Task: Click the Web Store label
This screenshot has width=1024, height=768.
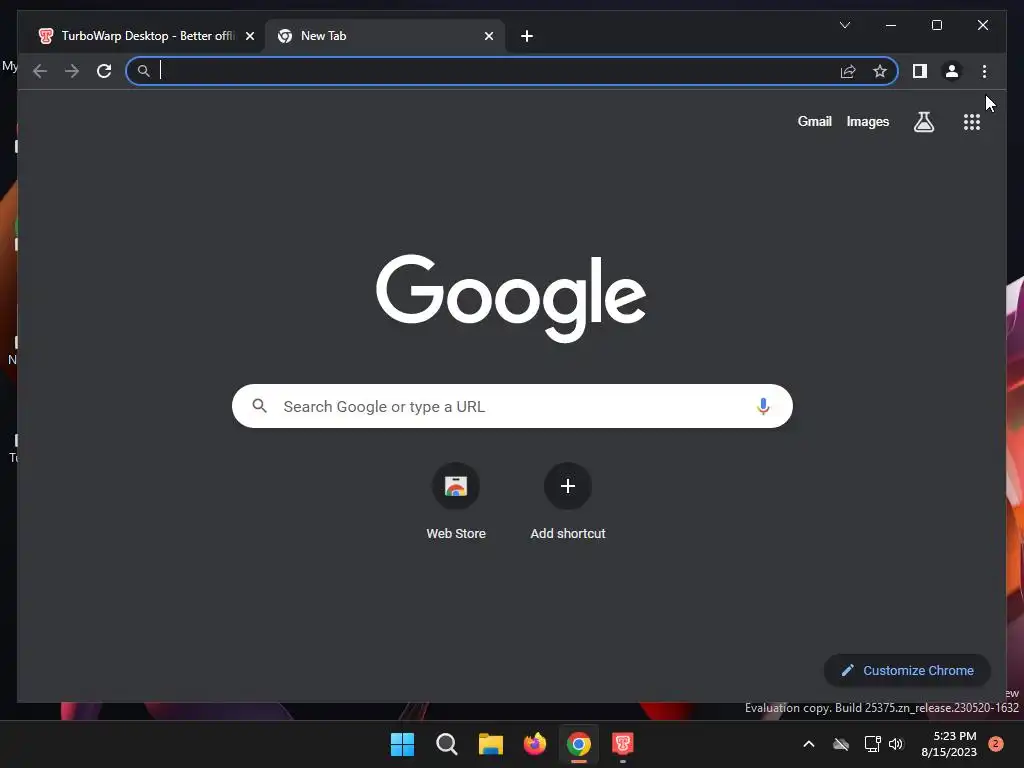Action: tap(456, 534)
